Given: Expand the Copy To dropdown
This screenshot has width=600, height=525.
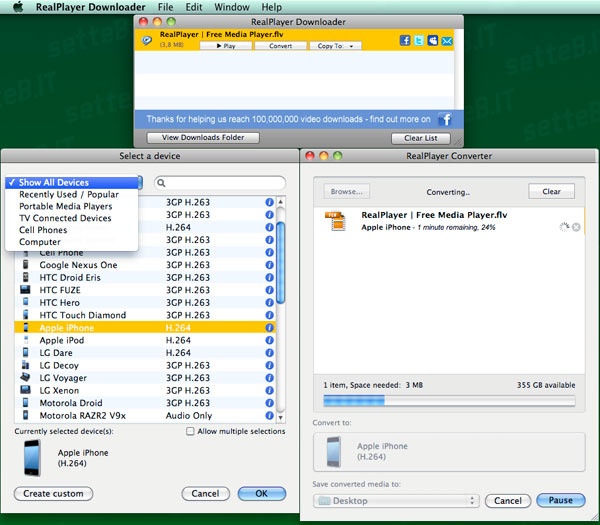Looking at the screenshot, I should tap(335, 46).
